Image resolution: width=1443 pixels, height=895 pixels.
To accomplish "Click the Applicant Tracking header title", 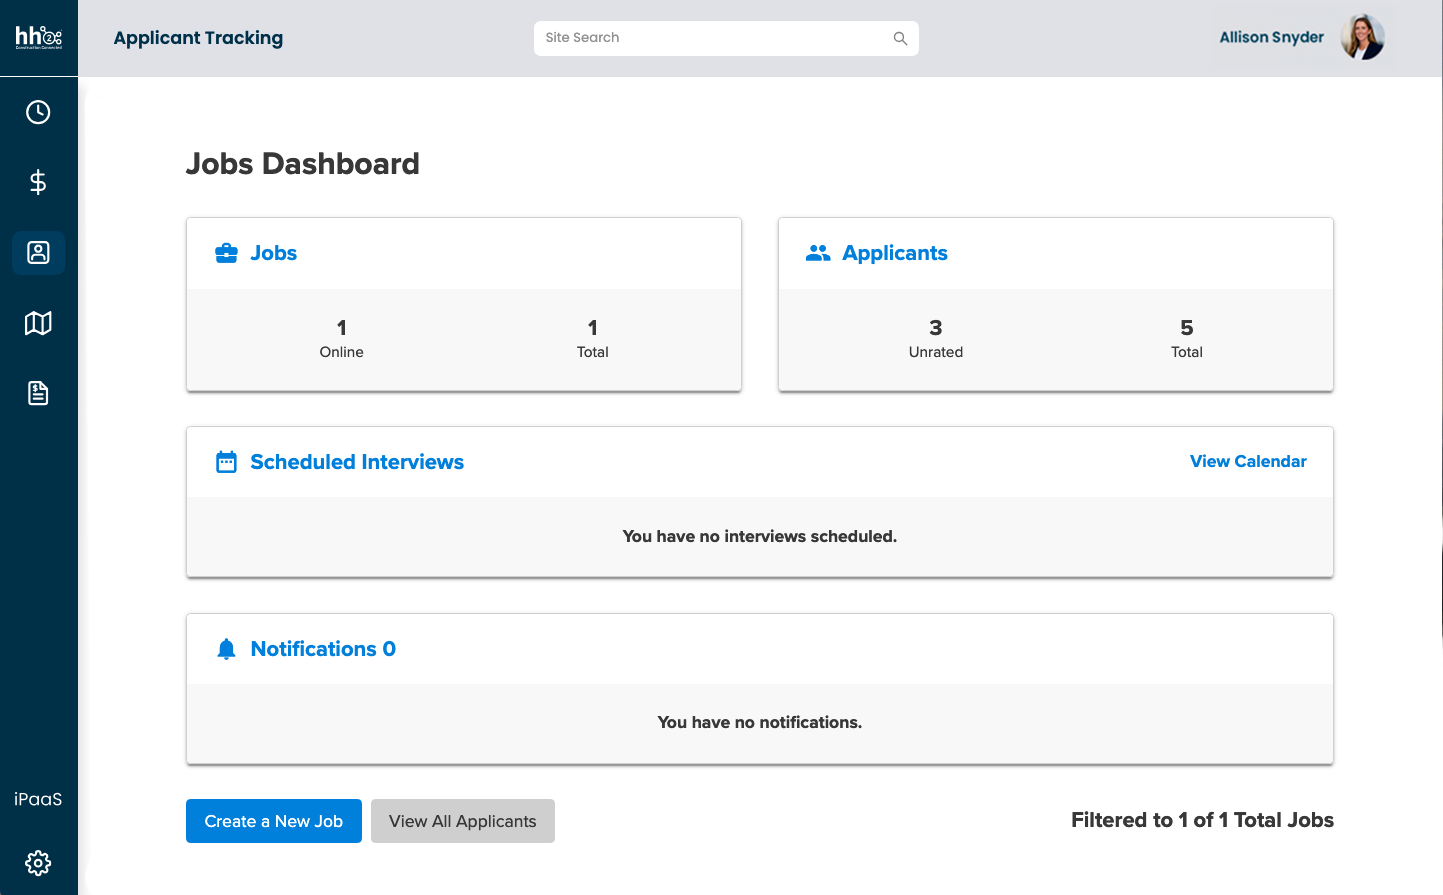I will point(198,37).
